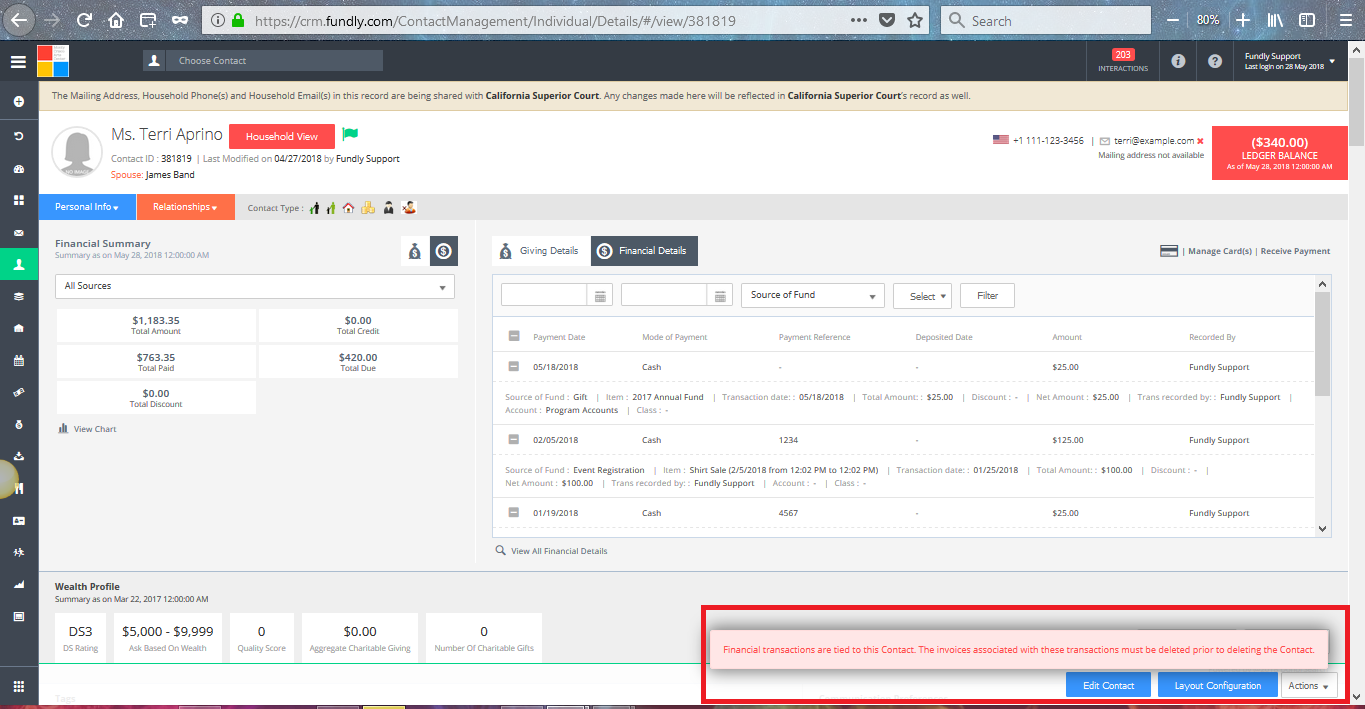Open the four-squares grid sidebar icon
1365x709 pixels.
[x=18, y=200]
